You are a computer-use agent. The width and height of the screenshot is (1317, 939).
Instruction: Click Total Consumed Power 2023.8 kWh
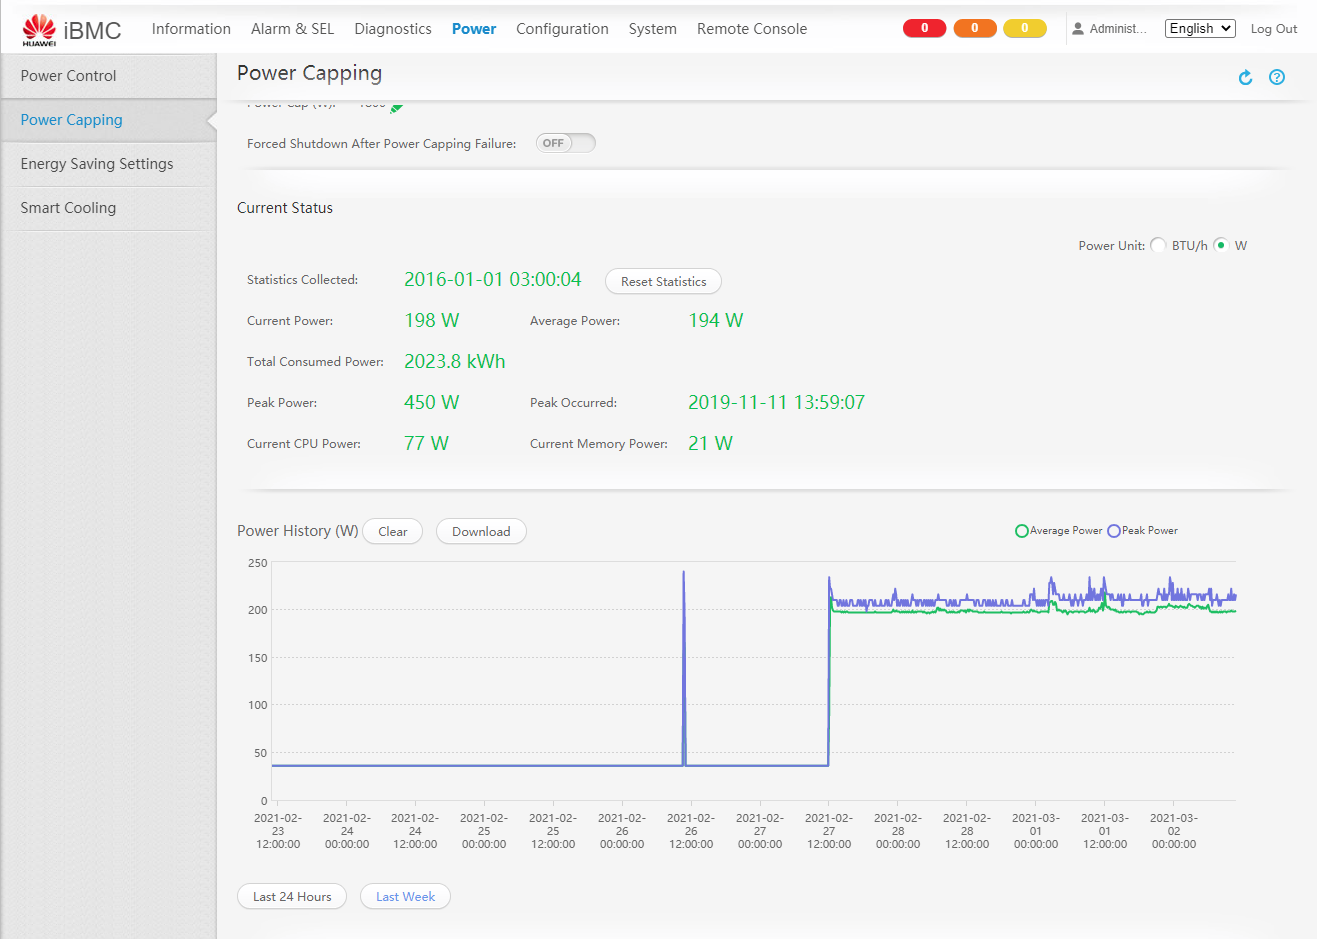454,362
